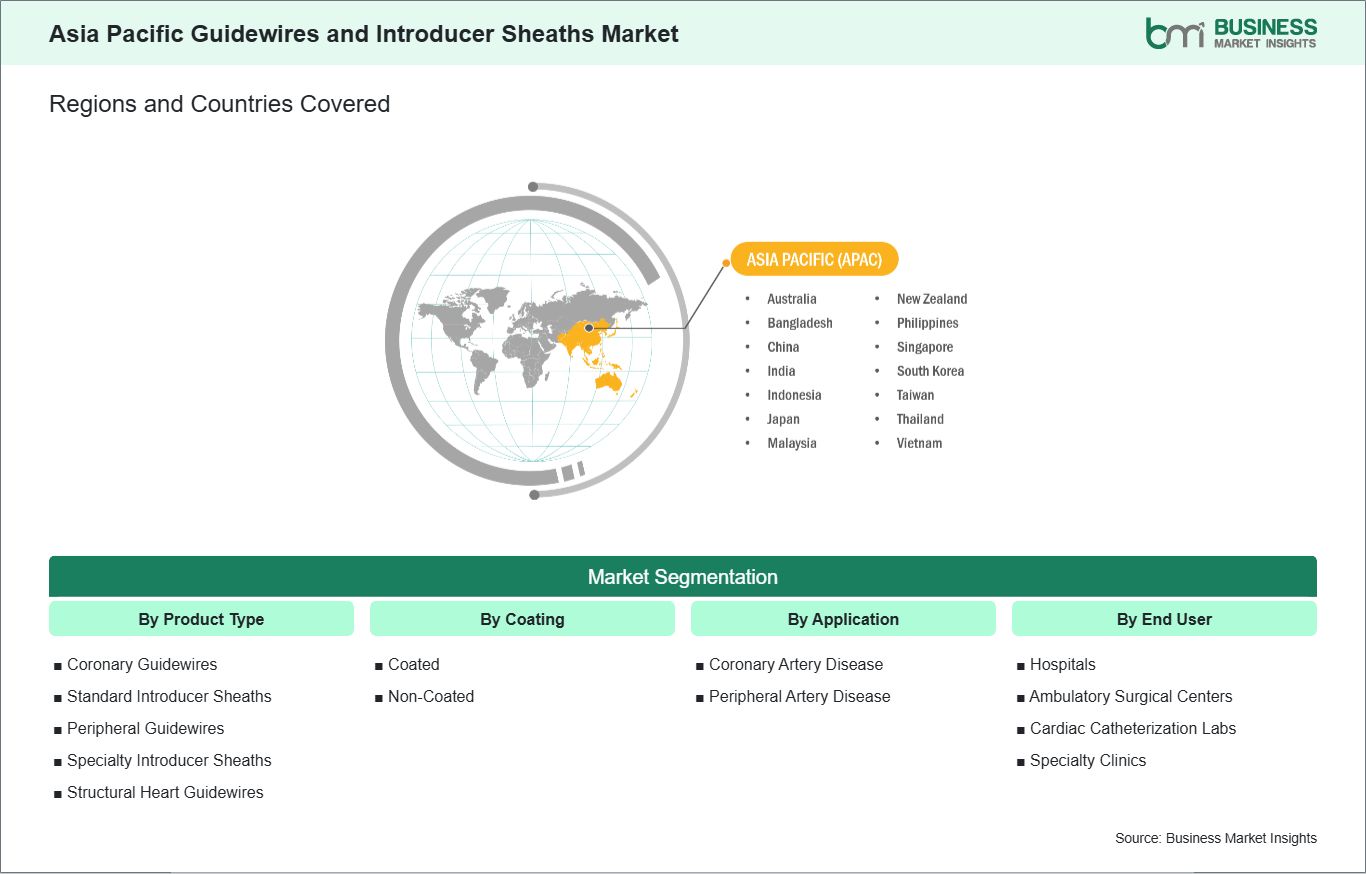
Task: Toggle the Peripheral Artery Disease entry
Action: 799,696
